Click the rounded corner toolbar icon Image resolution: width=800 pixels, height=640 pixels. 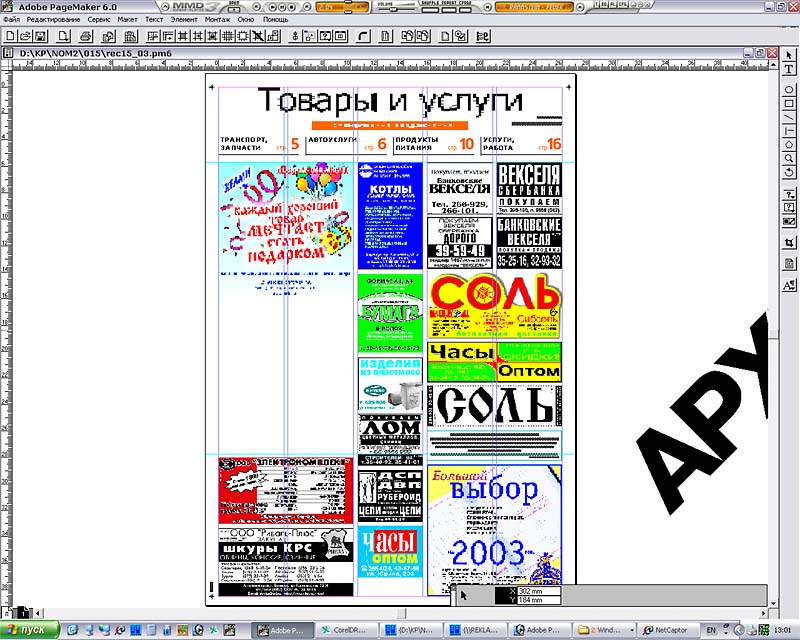coord(363,36)
